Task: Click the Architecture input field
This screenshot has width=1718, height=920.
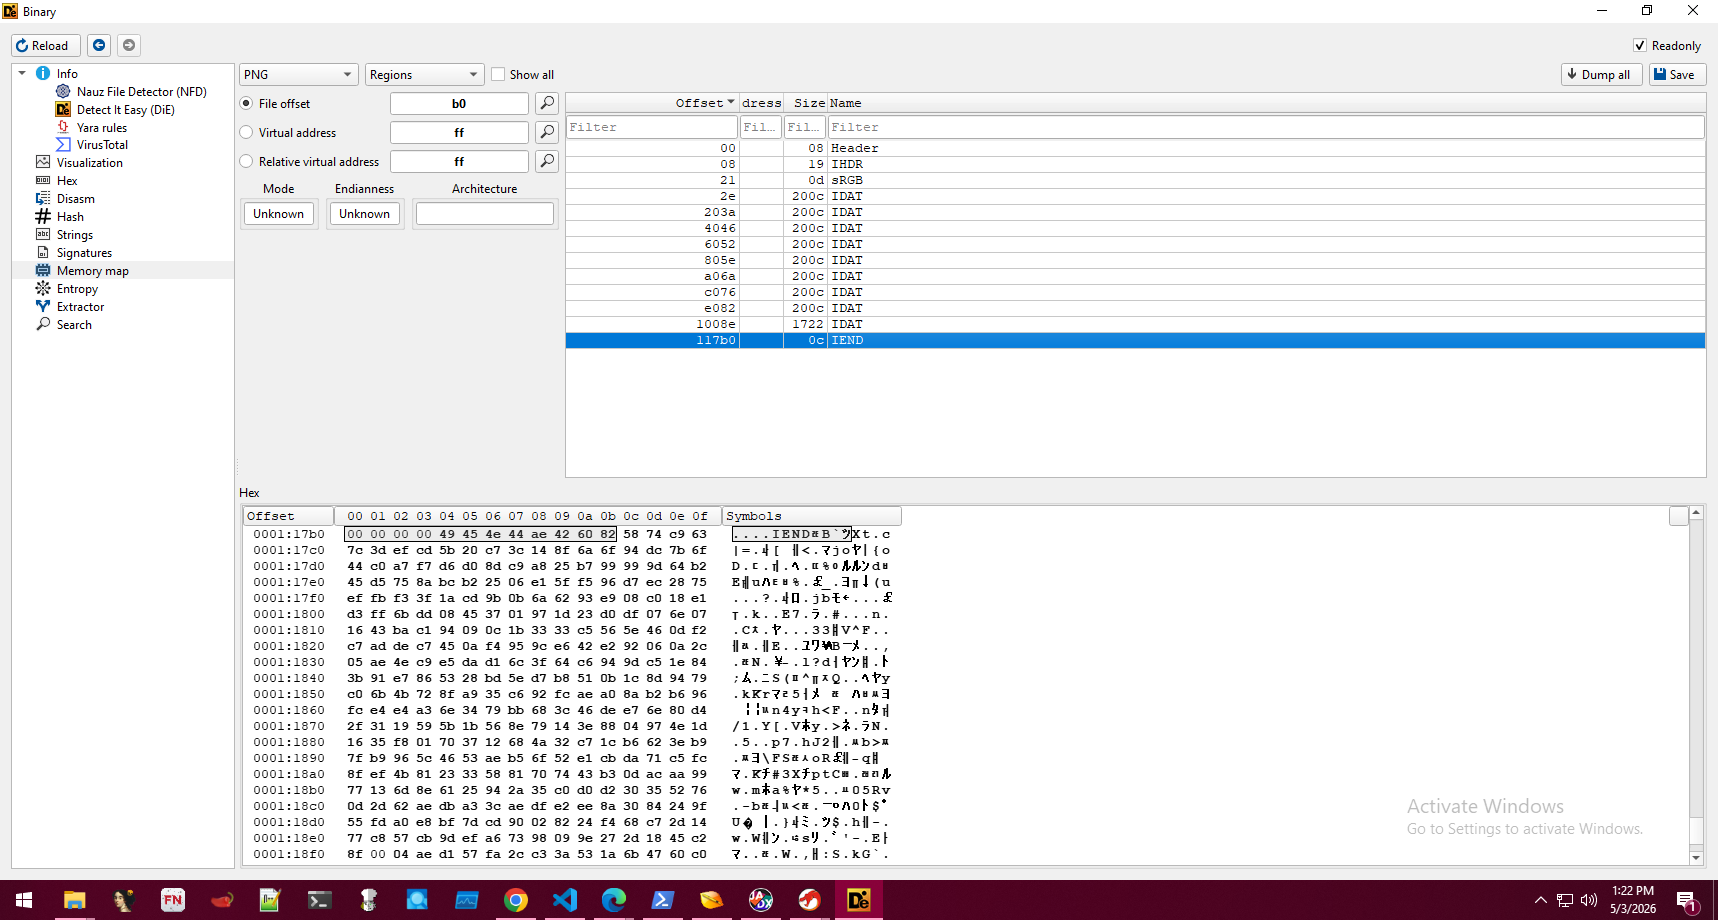Action: [x=485, y=213]
